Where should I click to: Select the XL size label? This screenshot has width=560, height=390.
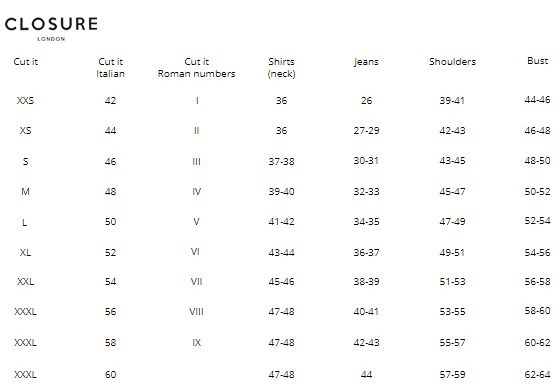pyautogui.click(x=25, y=253)
